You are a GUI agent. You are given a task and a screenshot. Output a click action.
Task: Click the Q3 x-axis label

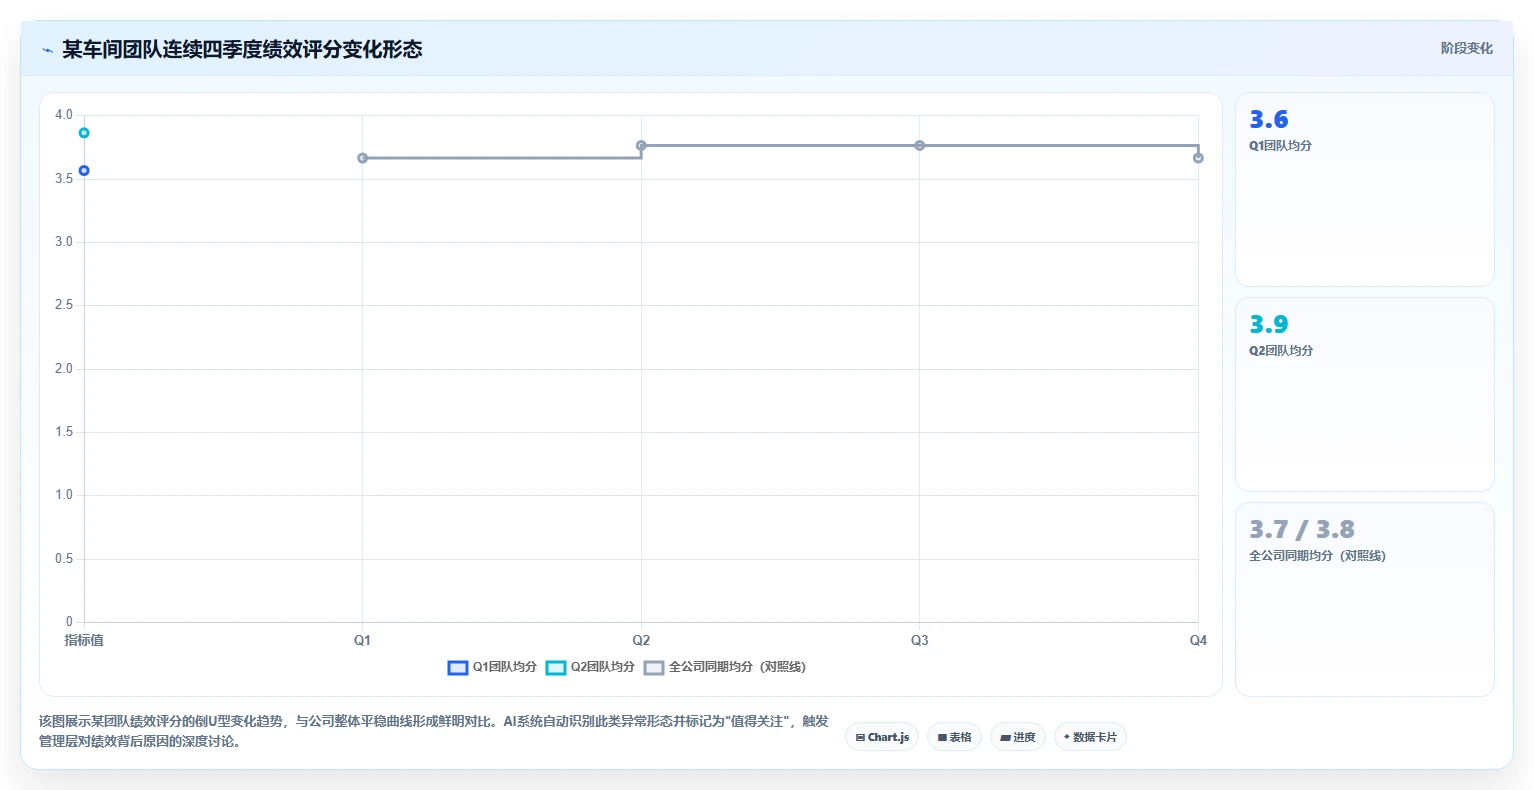tap(920, 641)
